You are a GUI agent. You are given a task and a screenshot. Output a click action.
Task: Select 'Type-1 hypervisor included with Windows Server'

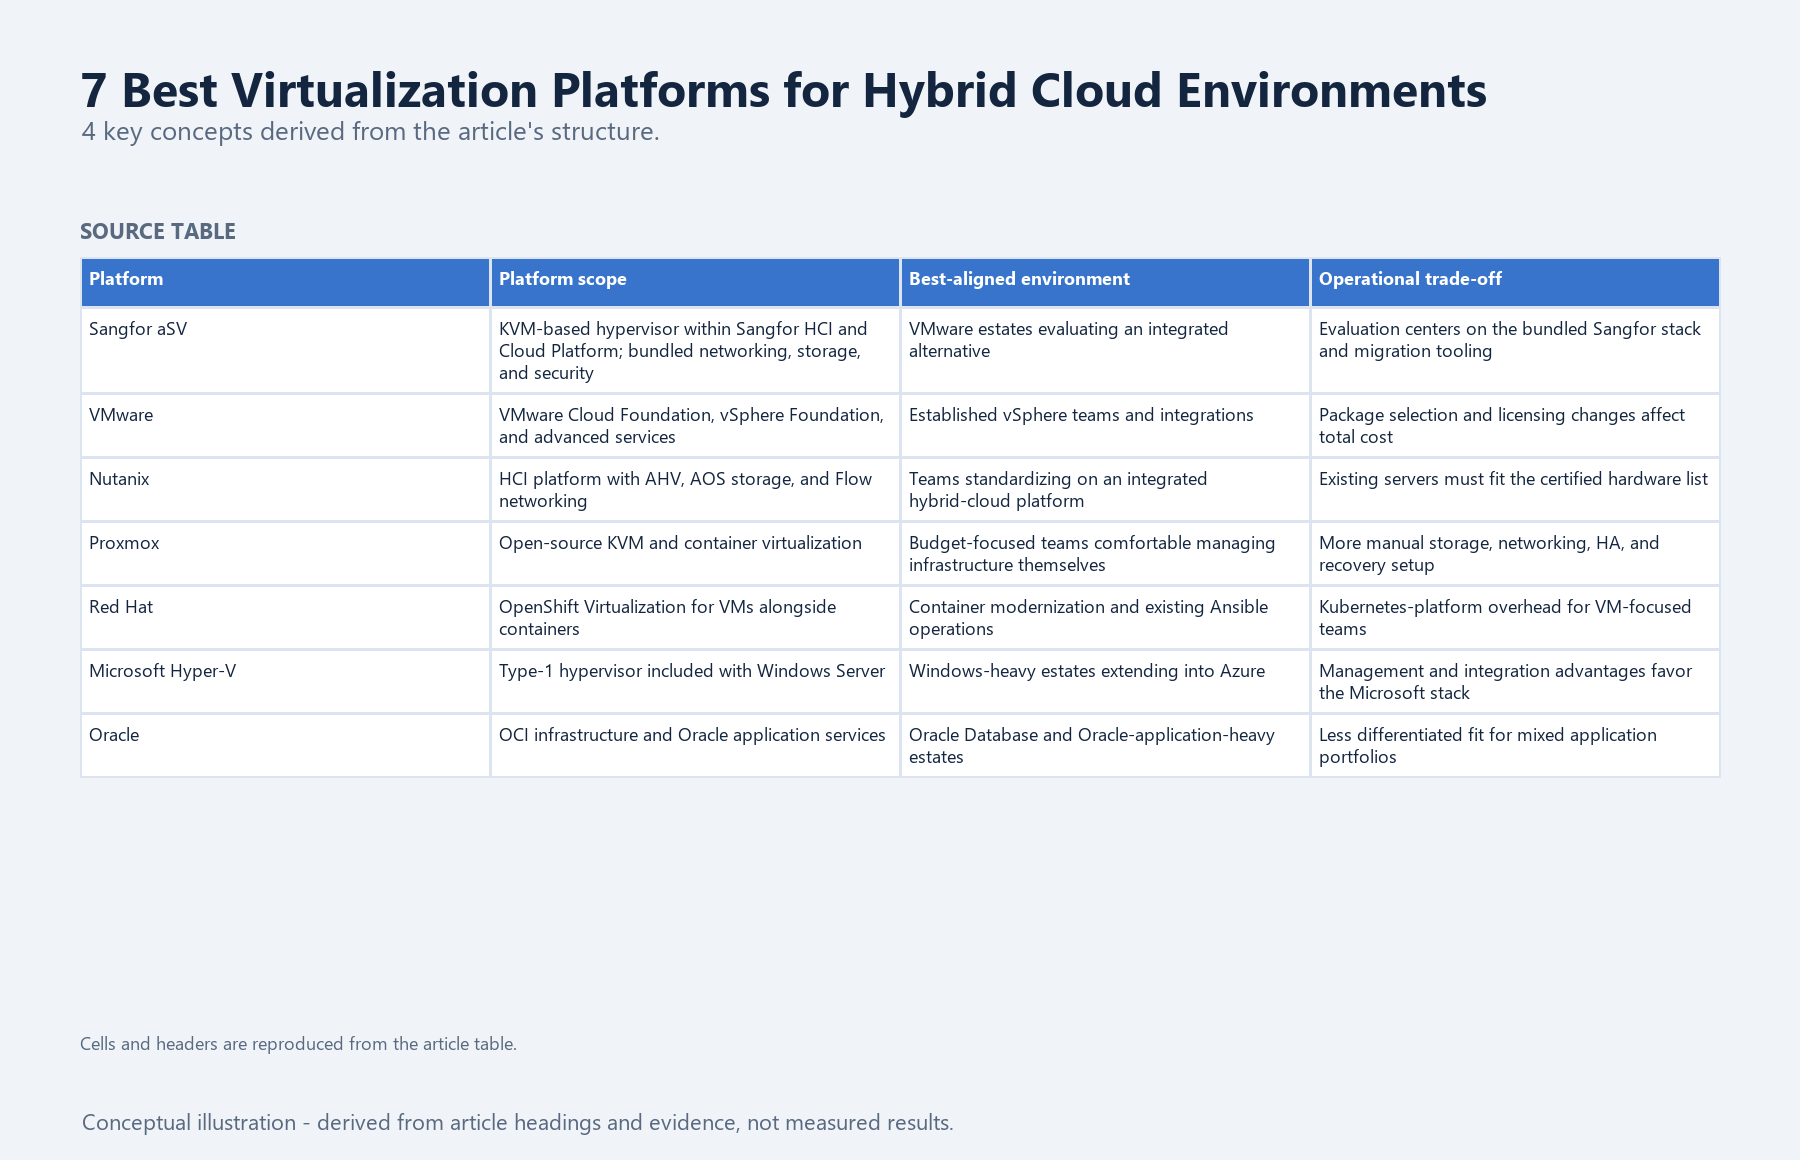click(695, 681)
